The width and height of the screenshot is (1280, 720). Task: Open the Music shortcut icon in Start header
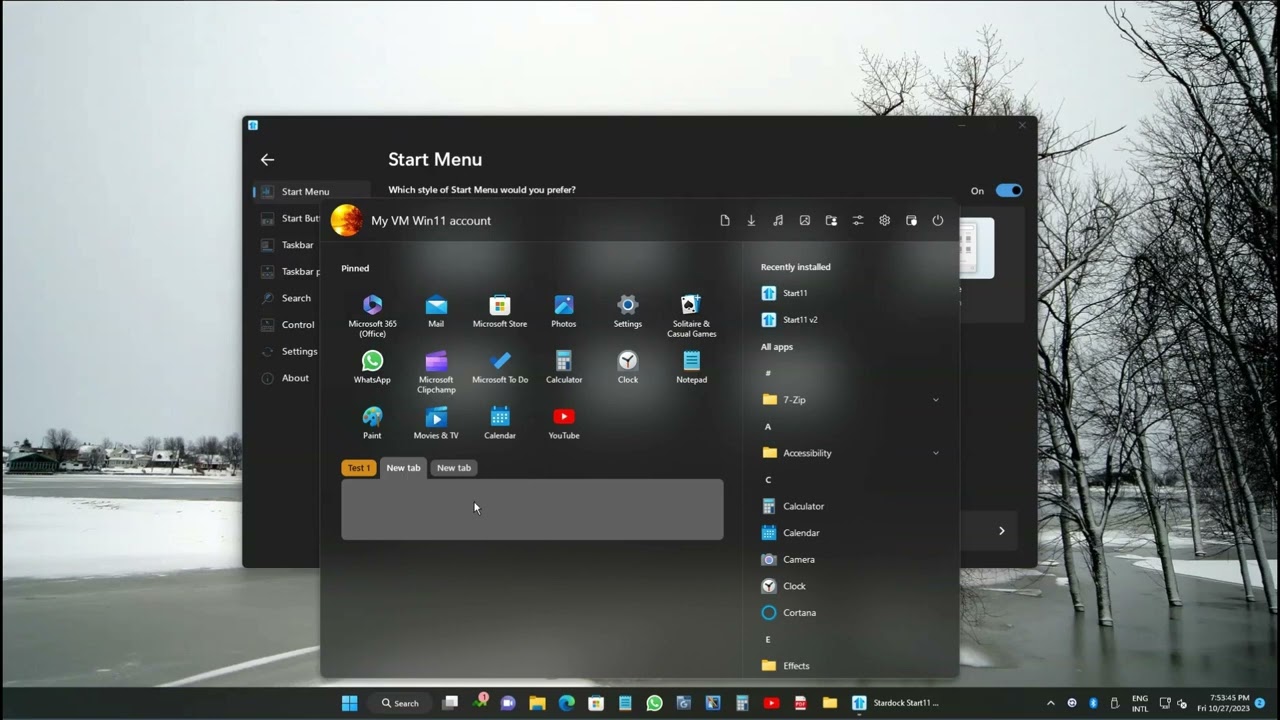coord(778,221)
